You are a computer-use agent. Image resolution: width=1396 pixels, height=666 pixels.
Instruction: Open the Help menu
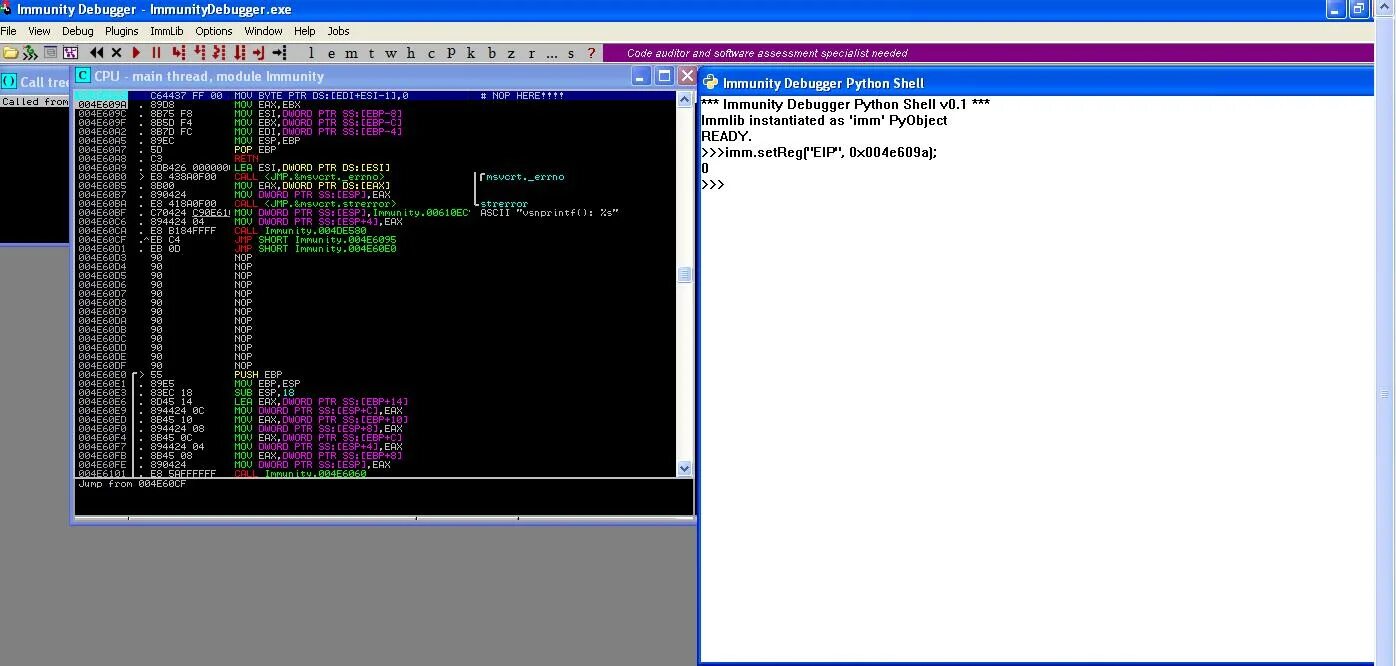[305, 31]
